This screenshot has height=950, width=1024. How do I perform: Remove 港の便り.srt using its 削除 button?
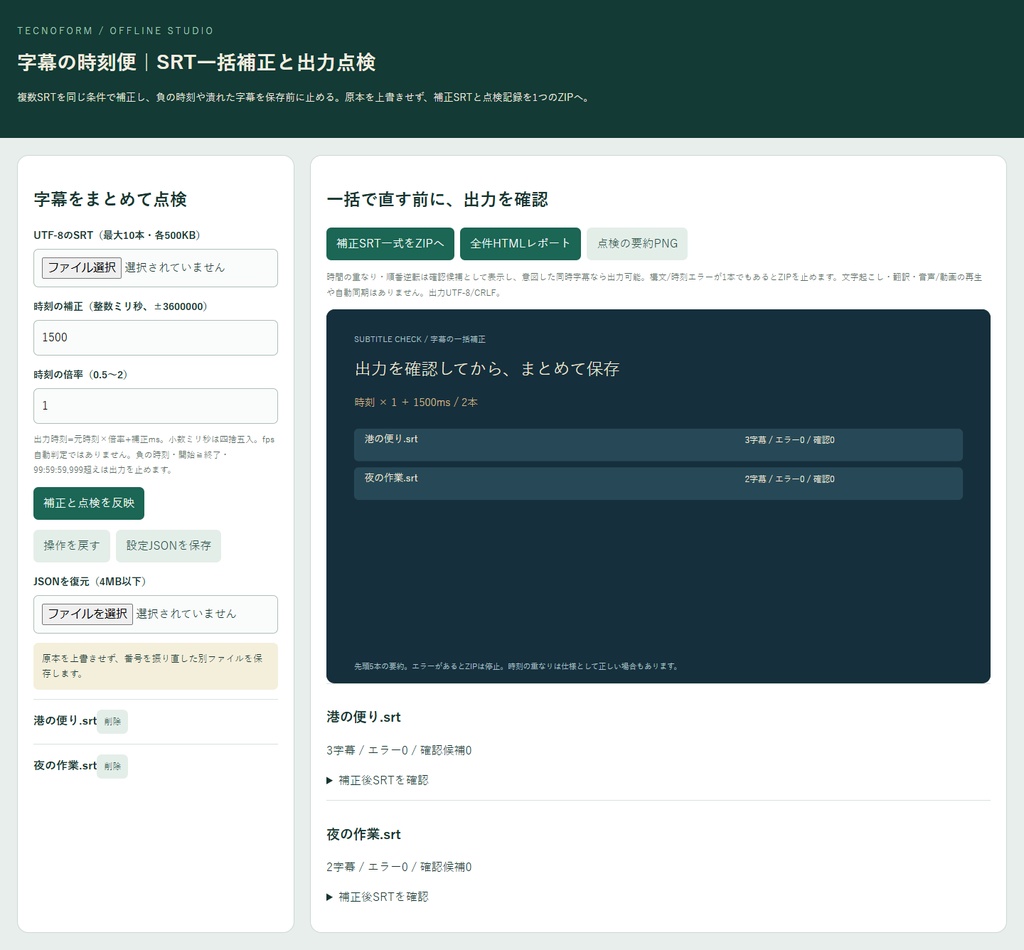coord(112,721)
